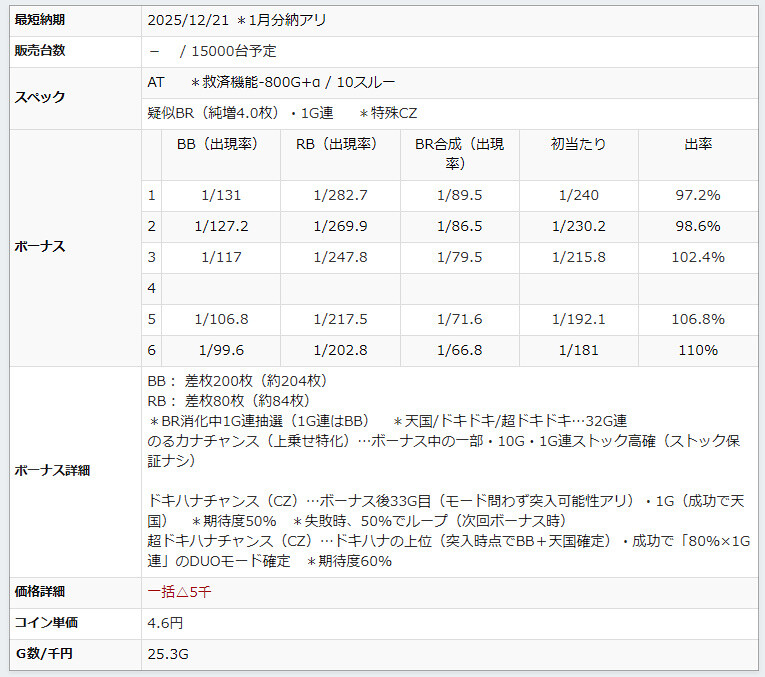Select the ボーナス row label
The height and width of the screenshot is (677, 765).
click(40, 247)
